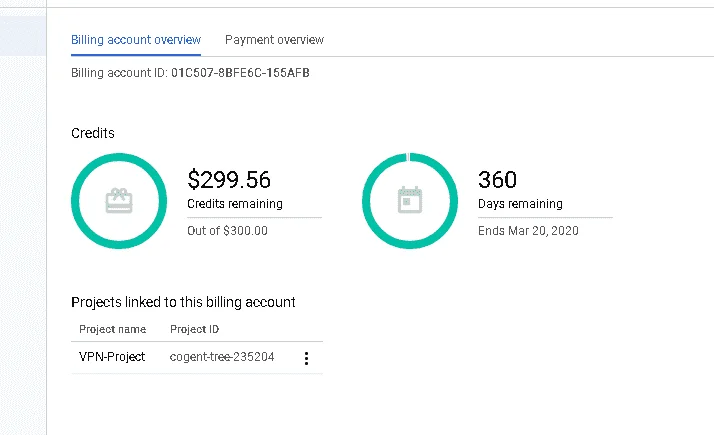The width and height of the screenshot is (714, 435).
Task: Click the gift card credits icon
Action: 119,201
